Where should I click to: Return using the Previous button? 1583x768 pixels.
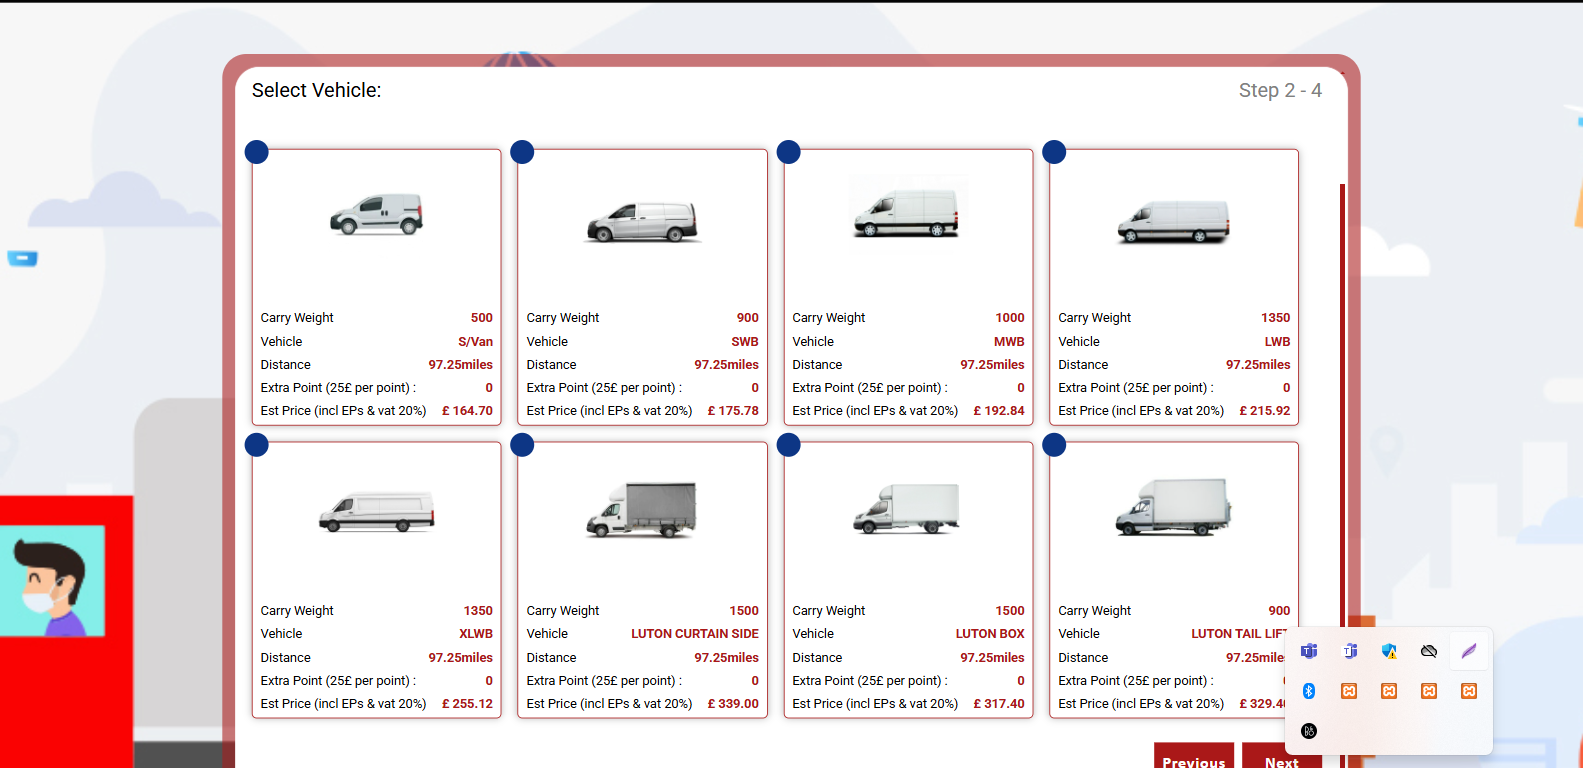1193,759
